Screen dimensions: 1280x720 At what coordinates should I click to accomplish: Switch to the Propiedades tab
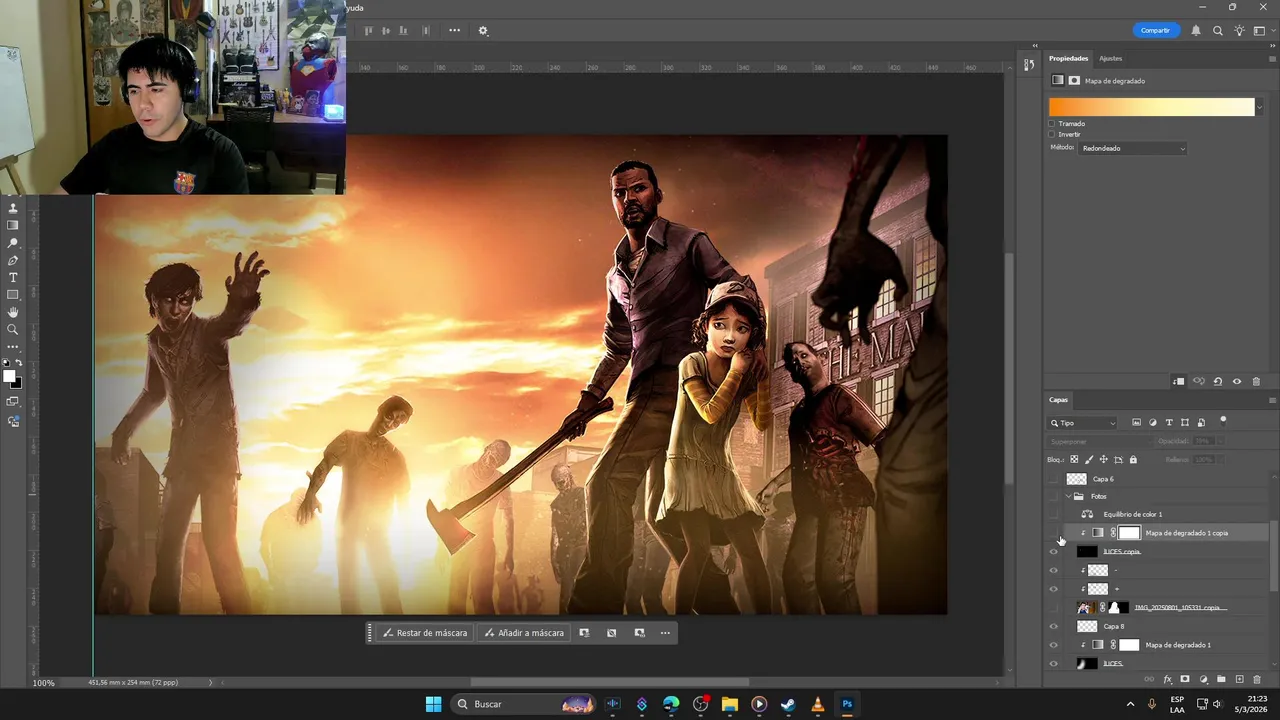pos(1068,58)
